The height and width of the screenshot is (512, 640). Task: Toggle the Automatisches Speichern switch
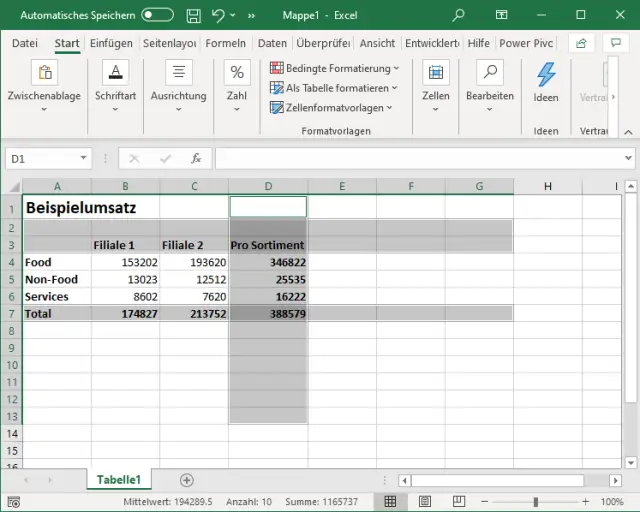pyautogui.click(x=157, y=15)
